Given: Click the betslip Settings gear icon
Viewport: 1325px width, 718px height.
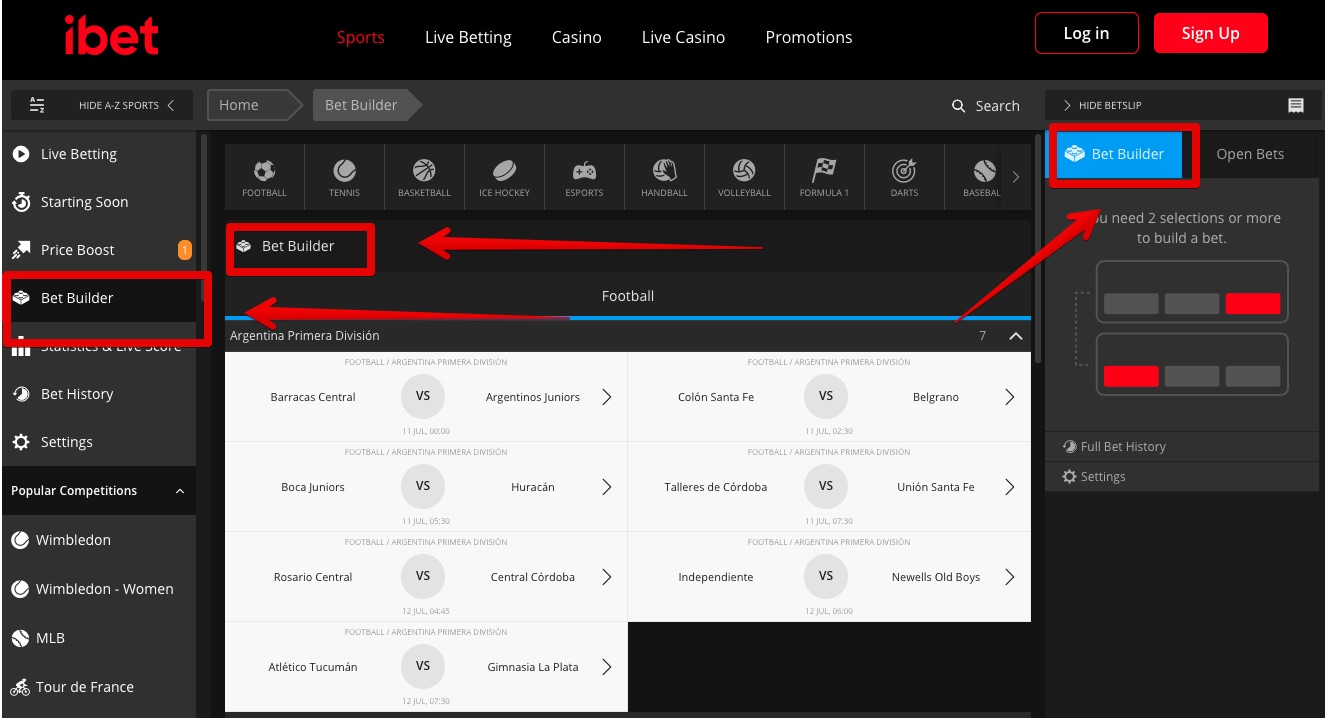Looking at the screenshot, I should (x=1069, y=477).
